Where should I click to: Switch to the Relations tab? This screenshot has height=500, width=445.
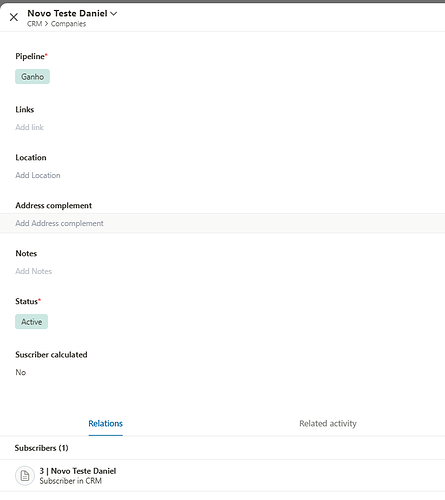tap(106, 423)
